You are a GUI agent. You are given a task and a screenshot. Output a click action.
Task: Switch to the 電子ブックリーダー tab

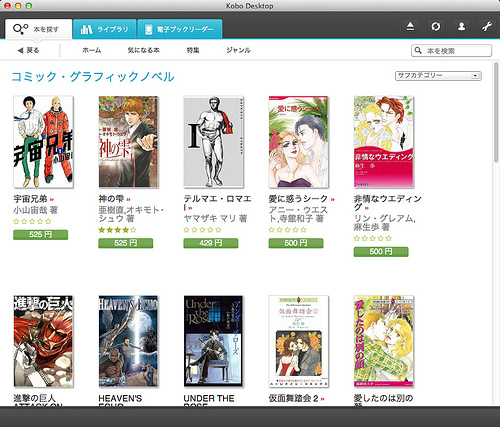pyautogui.click(x=180, y=29)
